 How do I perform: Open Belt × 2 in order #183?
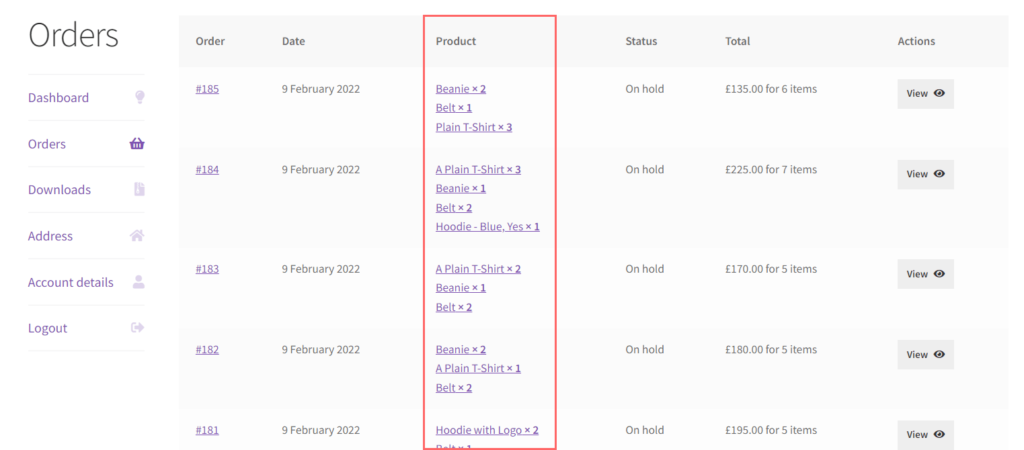(x=454, y=308)
